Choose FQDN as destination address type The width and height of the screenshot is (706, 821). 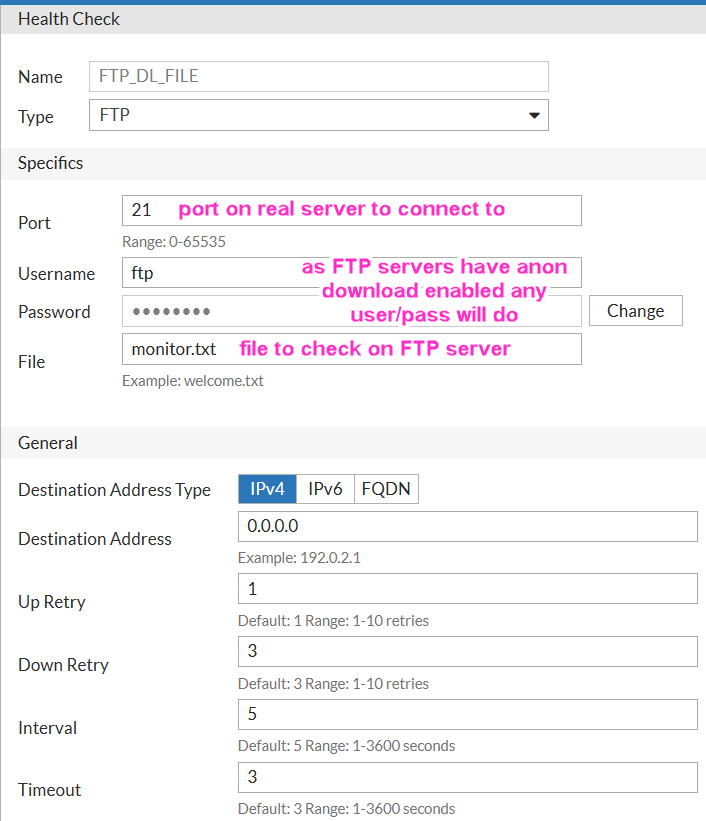pyautogui.click(x=386, y=489)
